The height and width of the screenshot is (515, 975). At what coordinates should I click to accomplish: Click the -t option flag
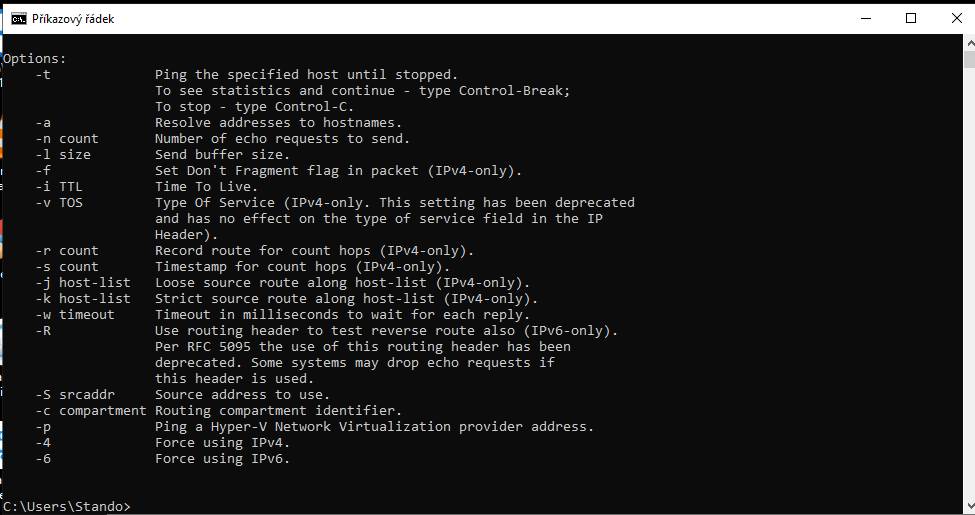(x=43, y=75)
